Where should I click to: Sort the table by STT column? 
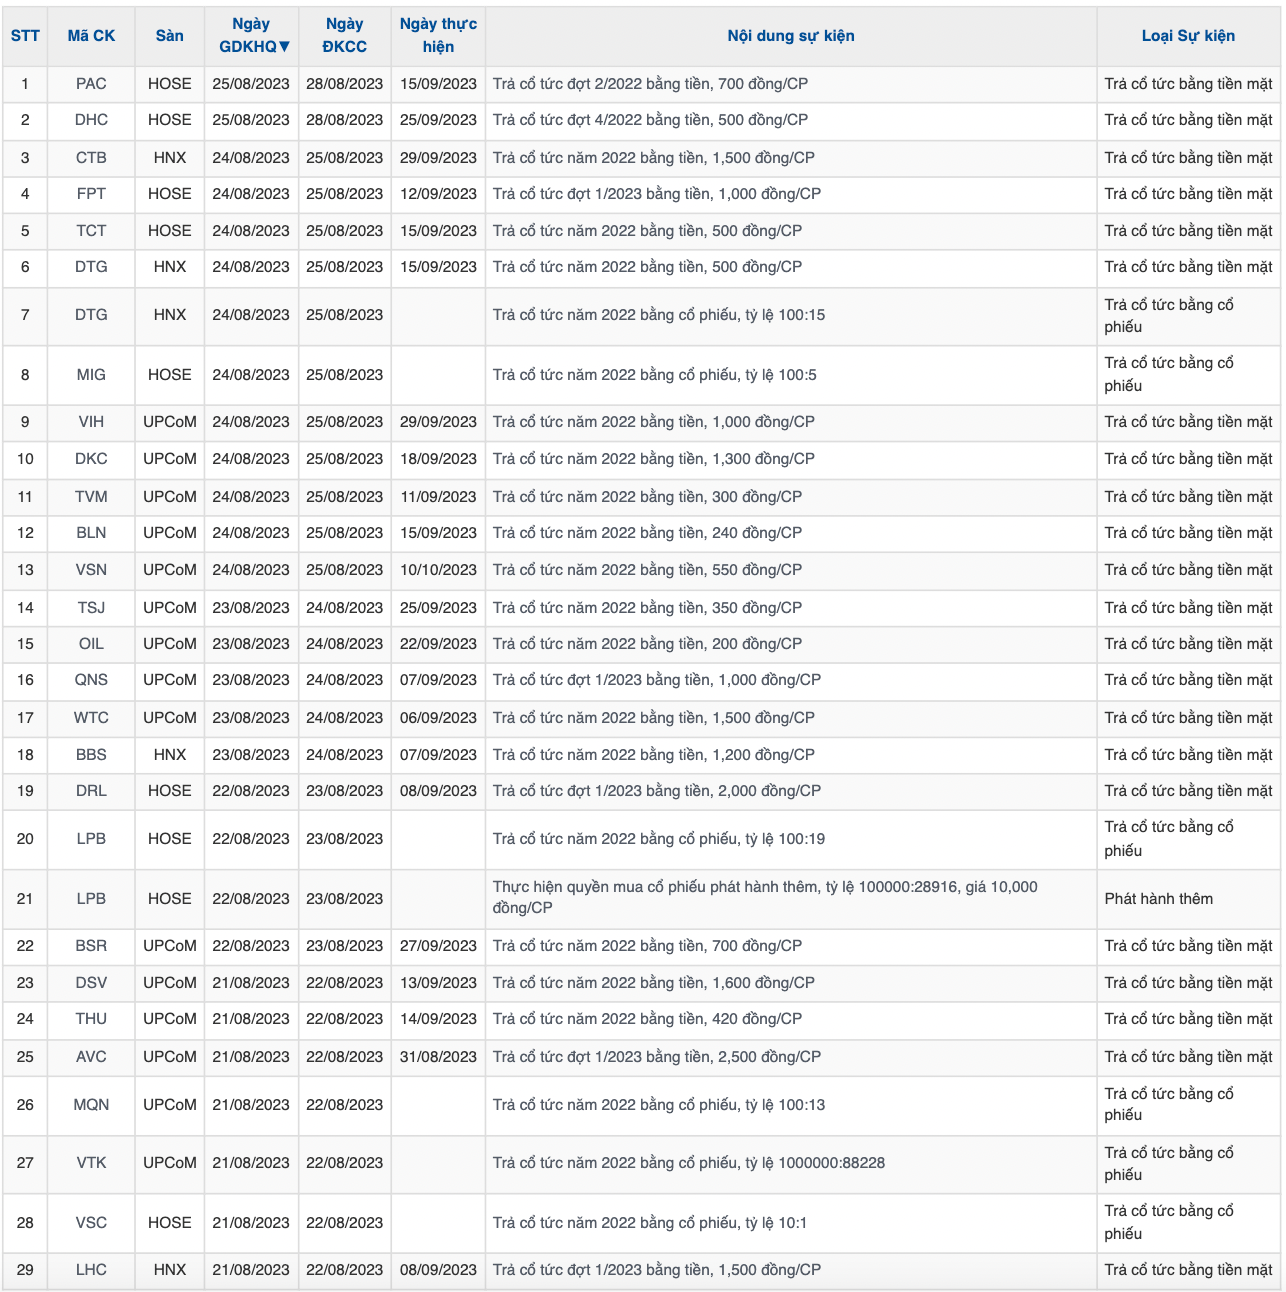(x=25, y=36)
